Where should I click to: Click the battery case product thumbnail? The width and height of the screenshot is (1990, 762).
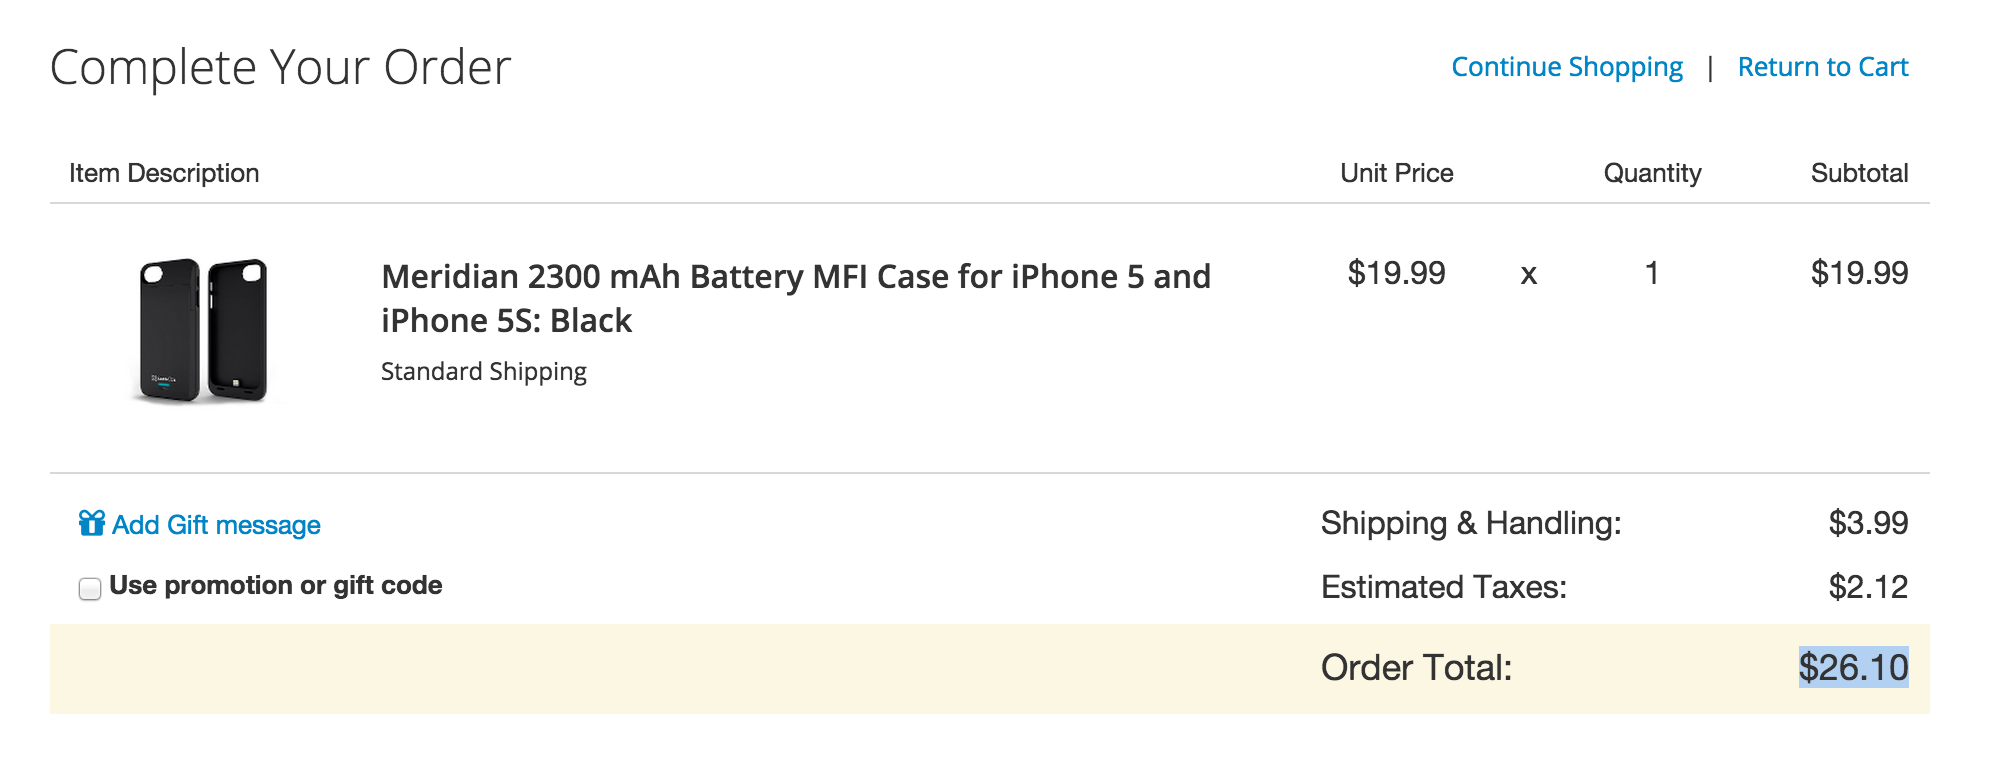point(203,330)
